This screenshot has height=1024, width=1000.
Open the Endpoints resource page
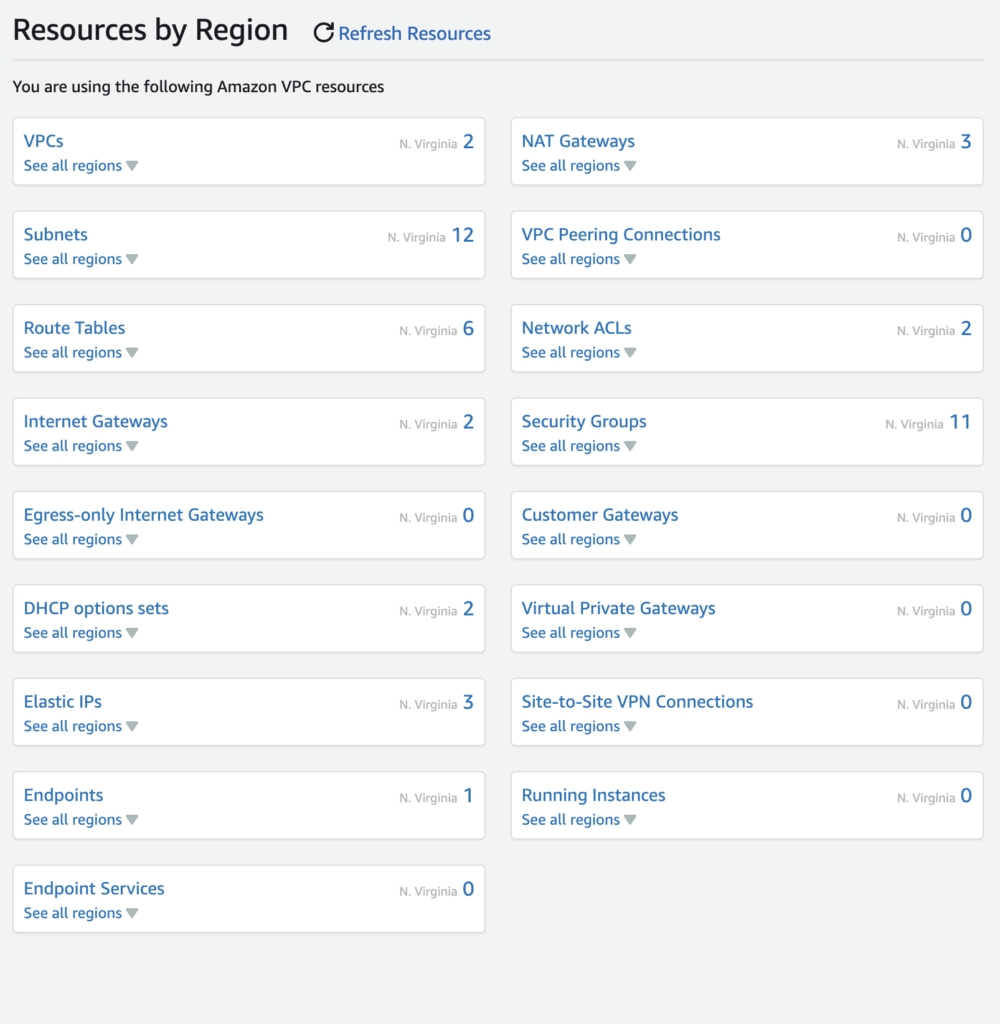[63, 795]
